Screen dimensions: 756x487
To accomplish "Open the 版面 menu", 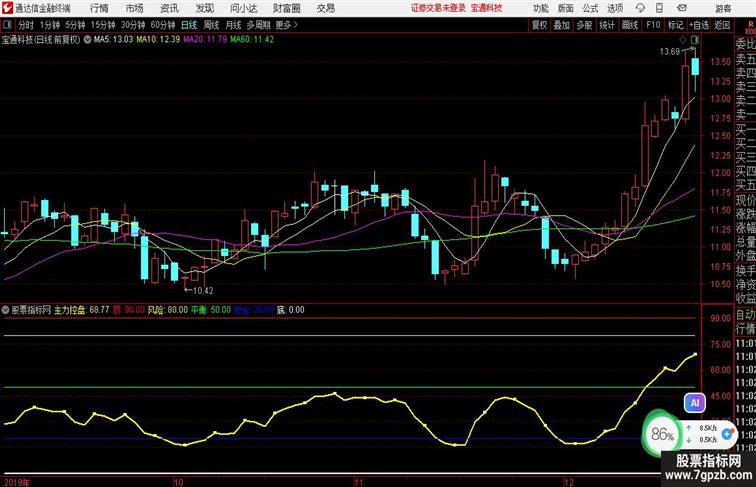I will pyautogui.click(x=565, y=8).
